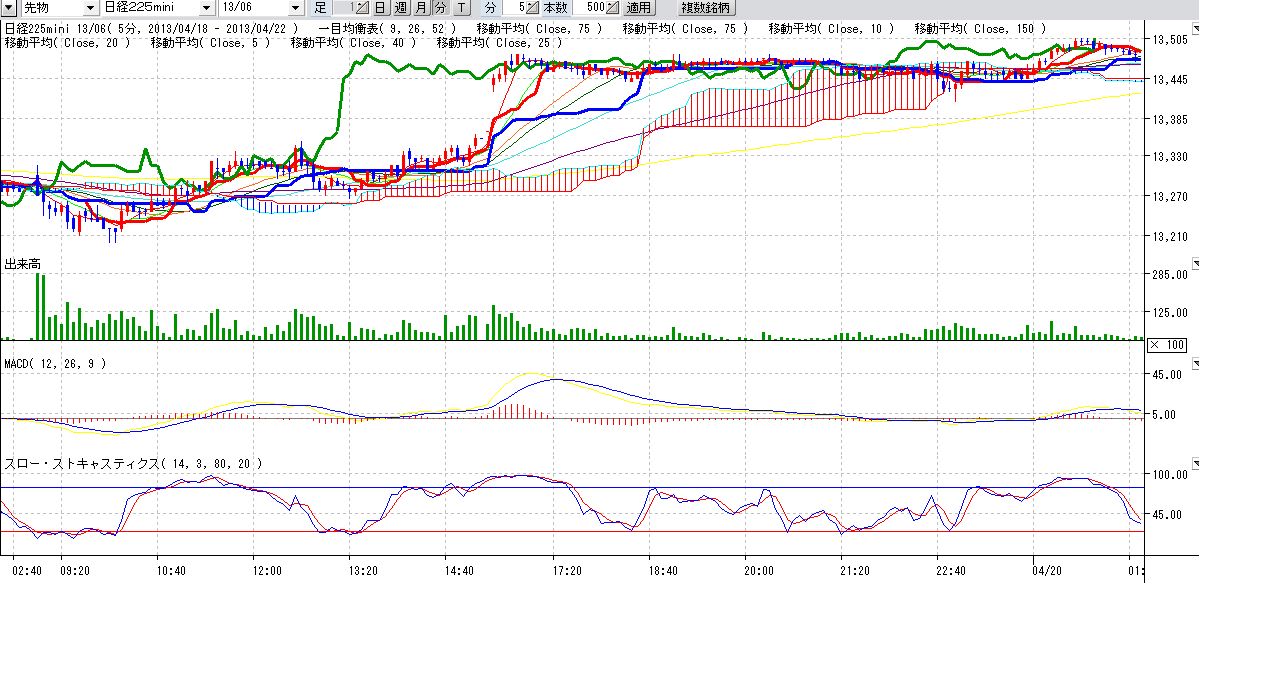Expand the 日経225mini symbol dropdown

pyautogui.click(x=207, y=7)
